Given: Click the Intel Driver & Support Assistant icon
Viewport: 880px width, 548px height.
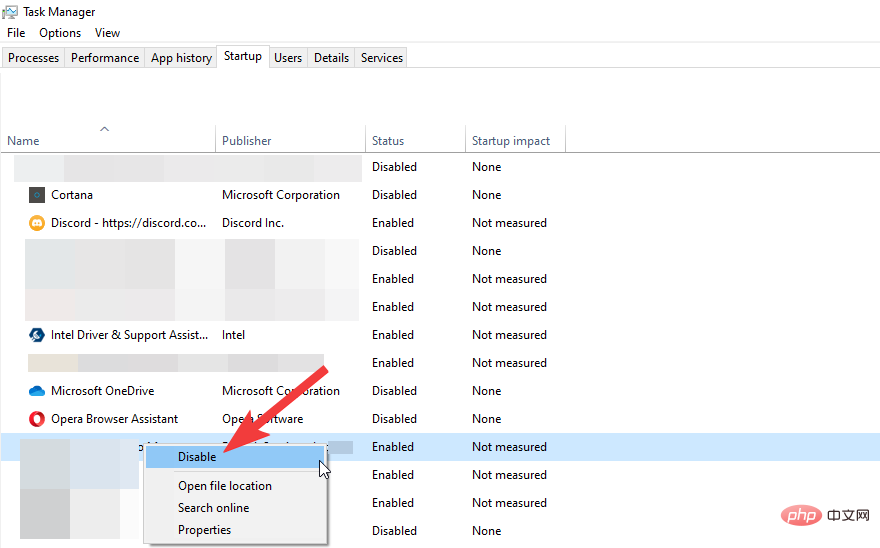Looking at the screenshot, I should (x=36, y=335).
